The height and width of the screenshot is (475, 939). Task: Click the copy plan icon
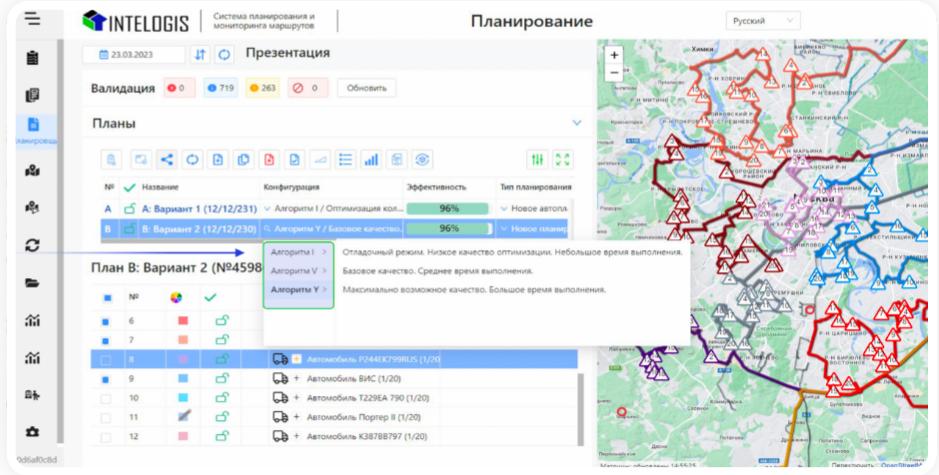point(243,159)
